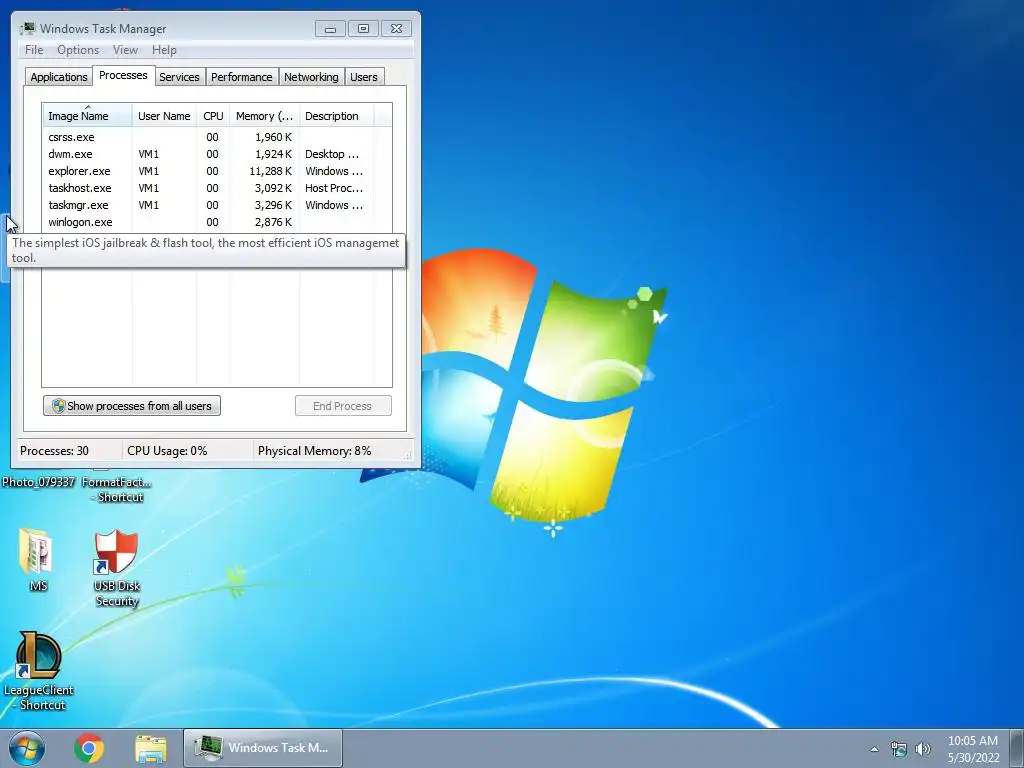The image size is (1024, 768).
Task: Close the Windows Task Manager window
Action: 396,29
